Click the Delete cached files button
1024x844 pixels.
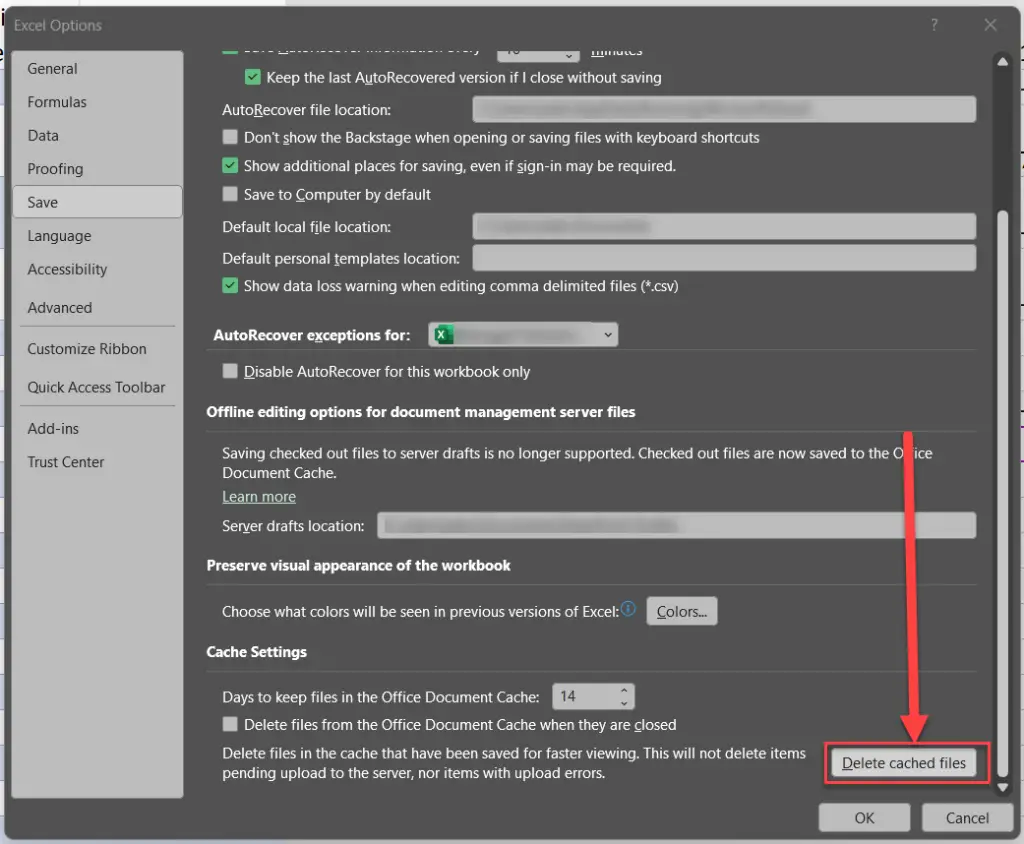pos(904,763)
